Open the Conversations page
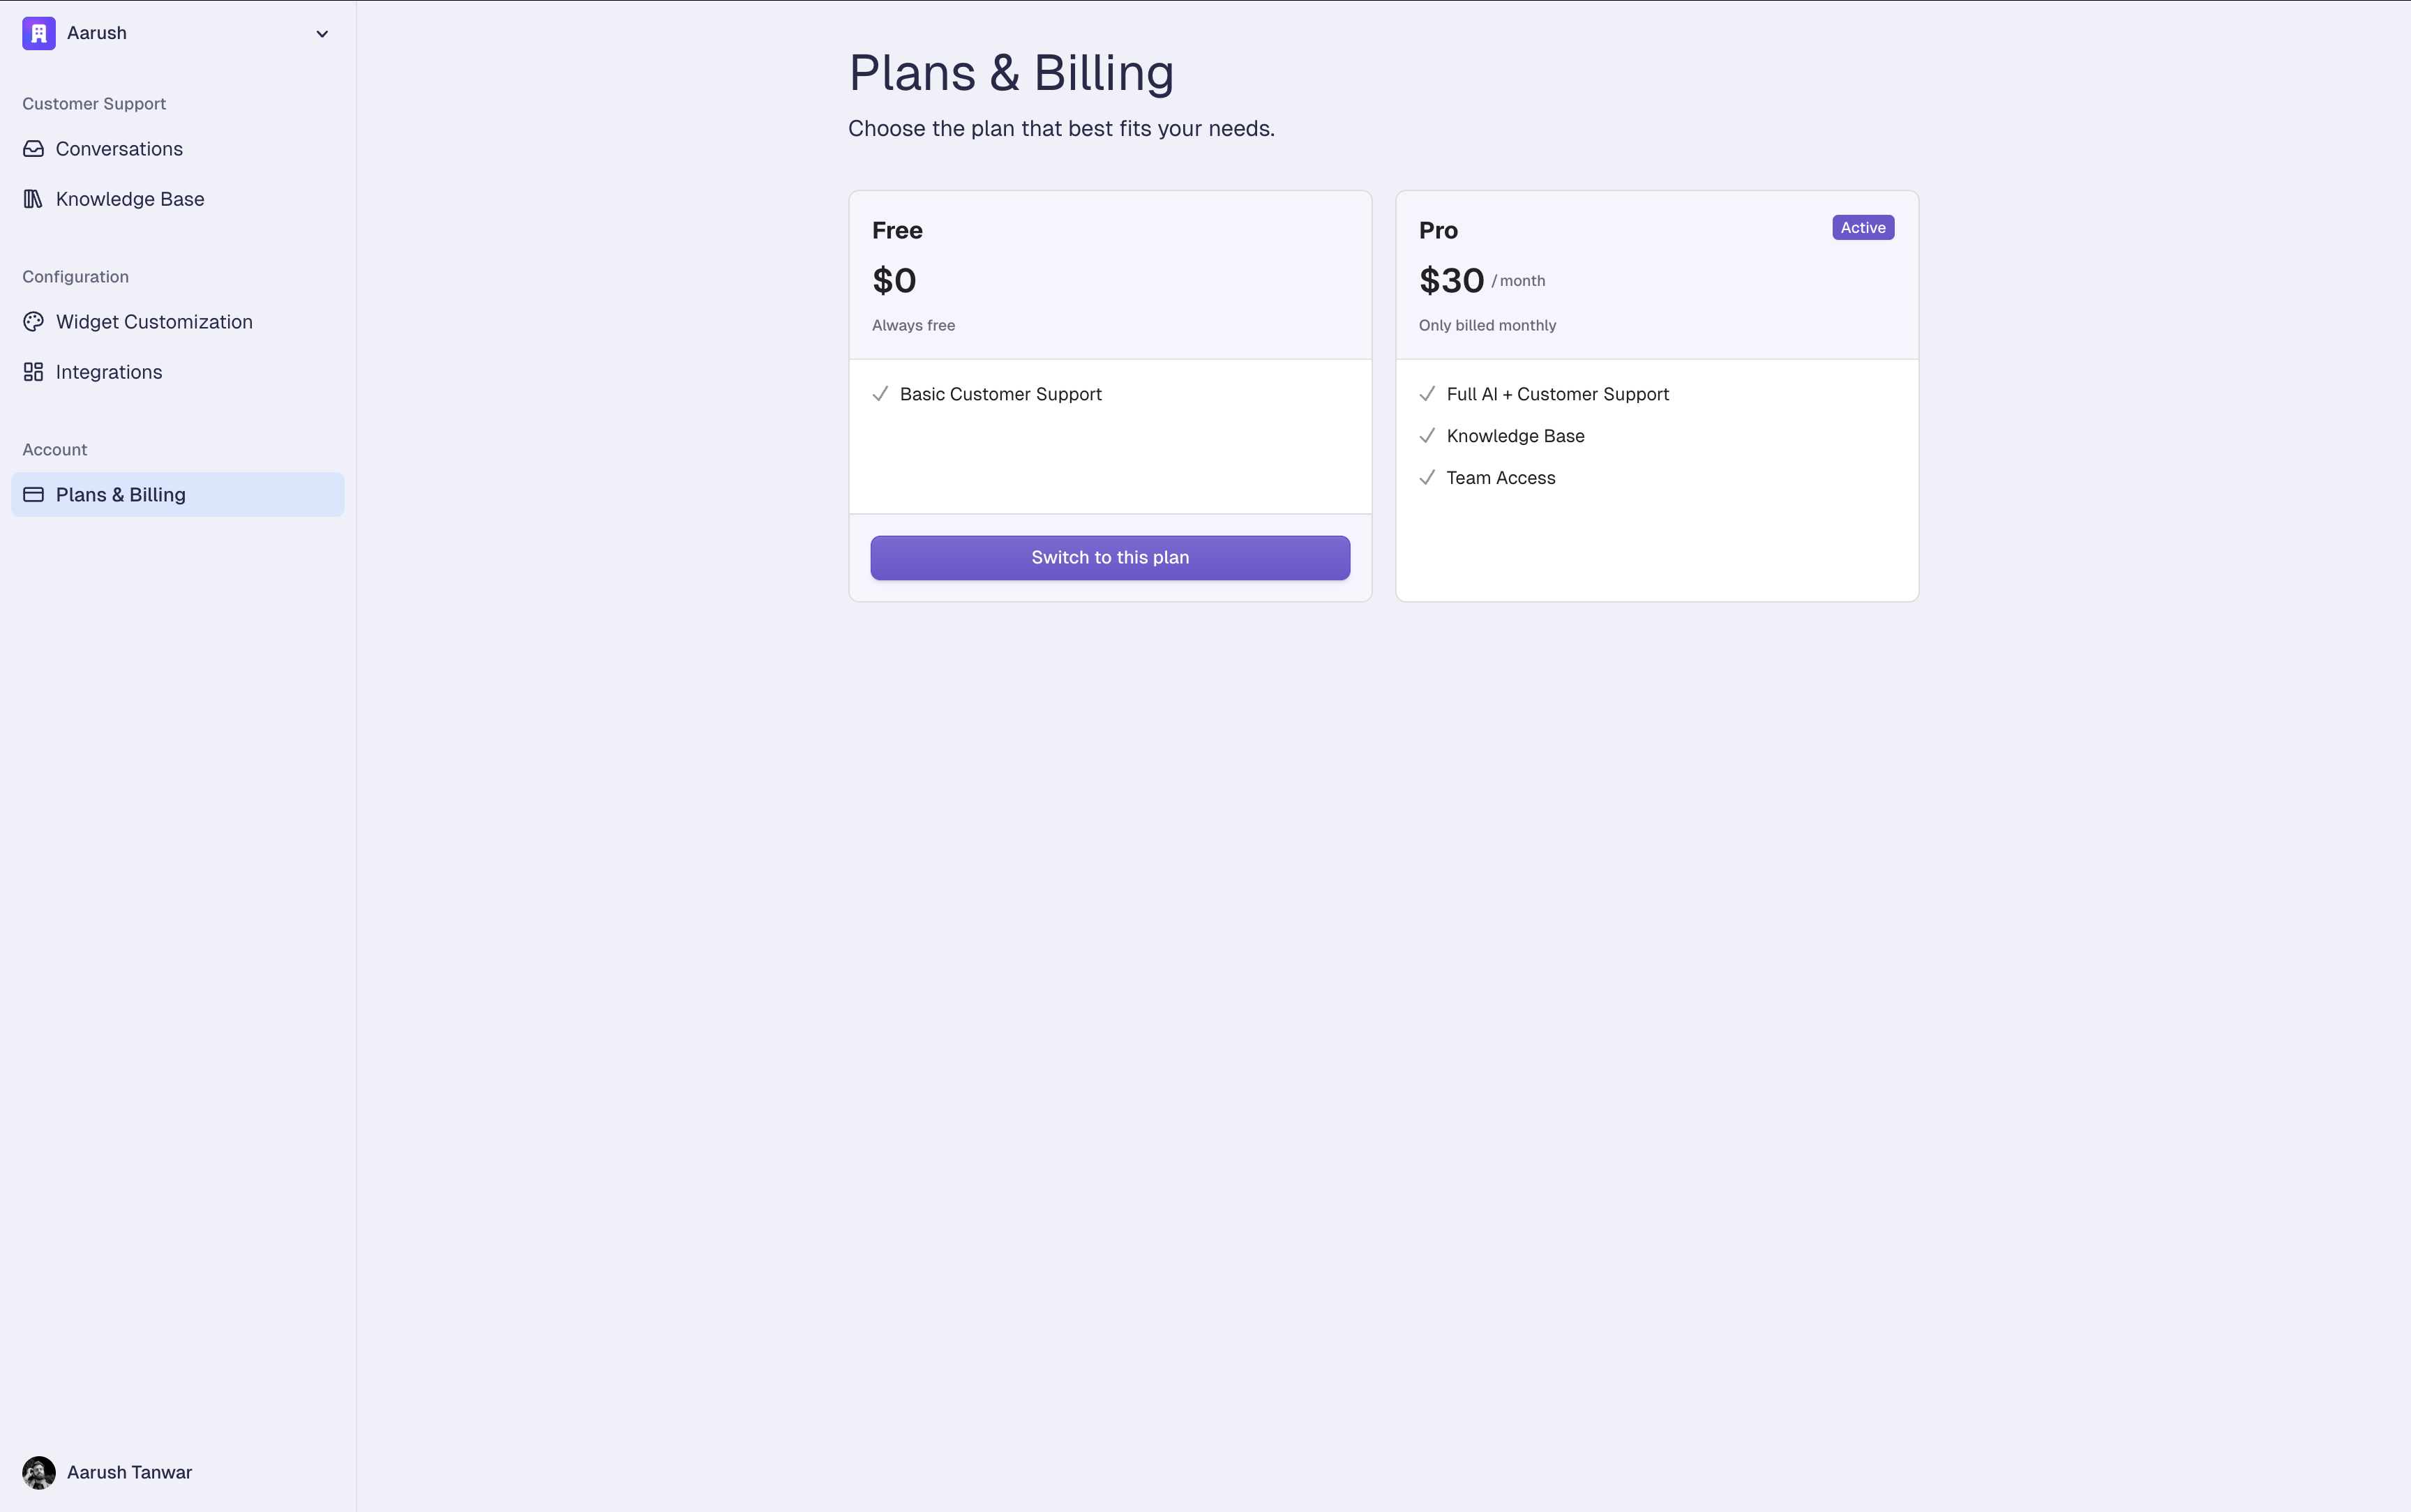The height and width of the screenshot is (1512, 2411). (119, 149)
